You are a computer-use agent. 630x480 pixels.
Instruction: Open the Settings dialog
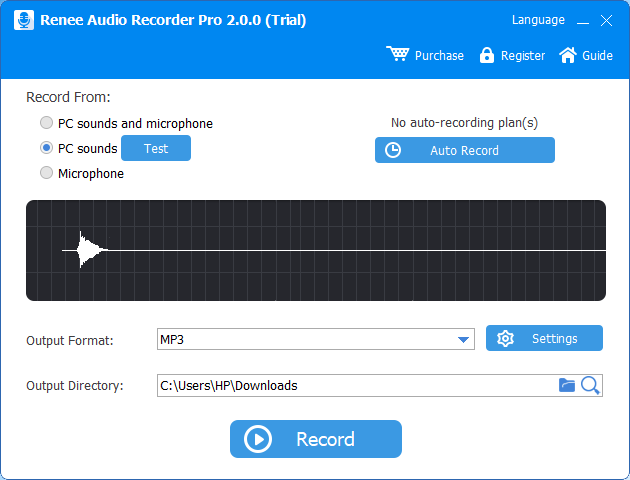[544, 338]
